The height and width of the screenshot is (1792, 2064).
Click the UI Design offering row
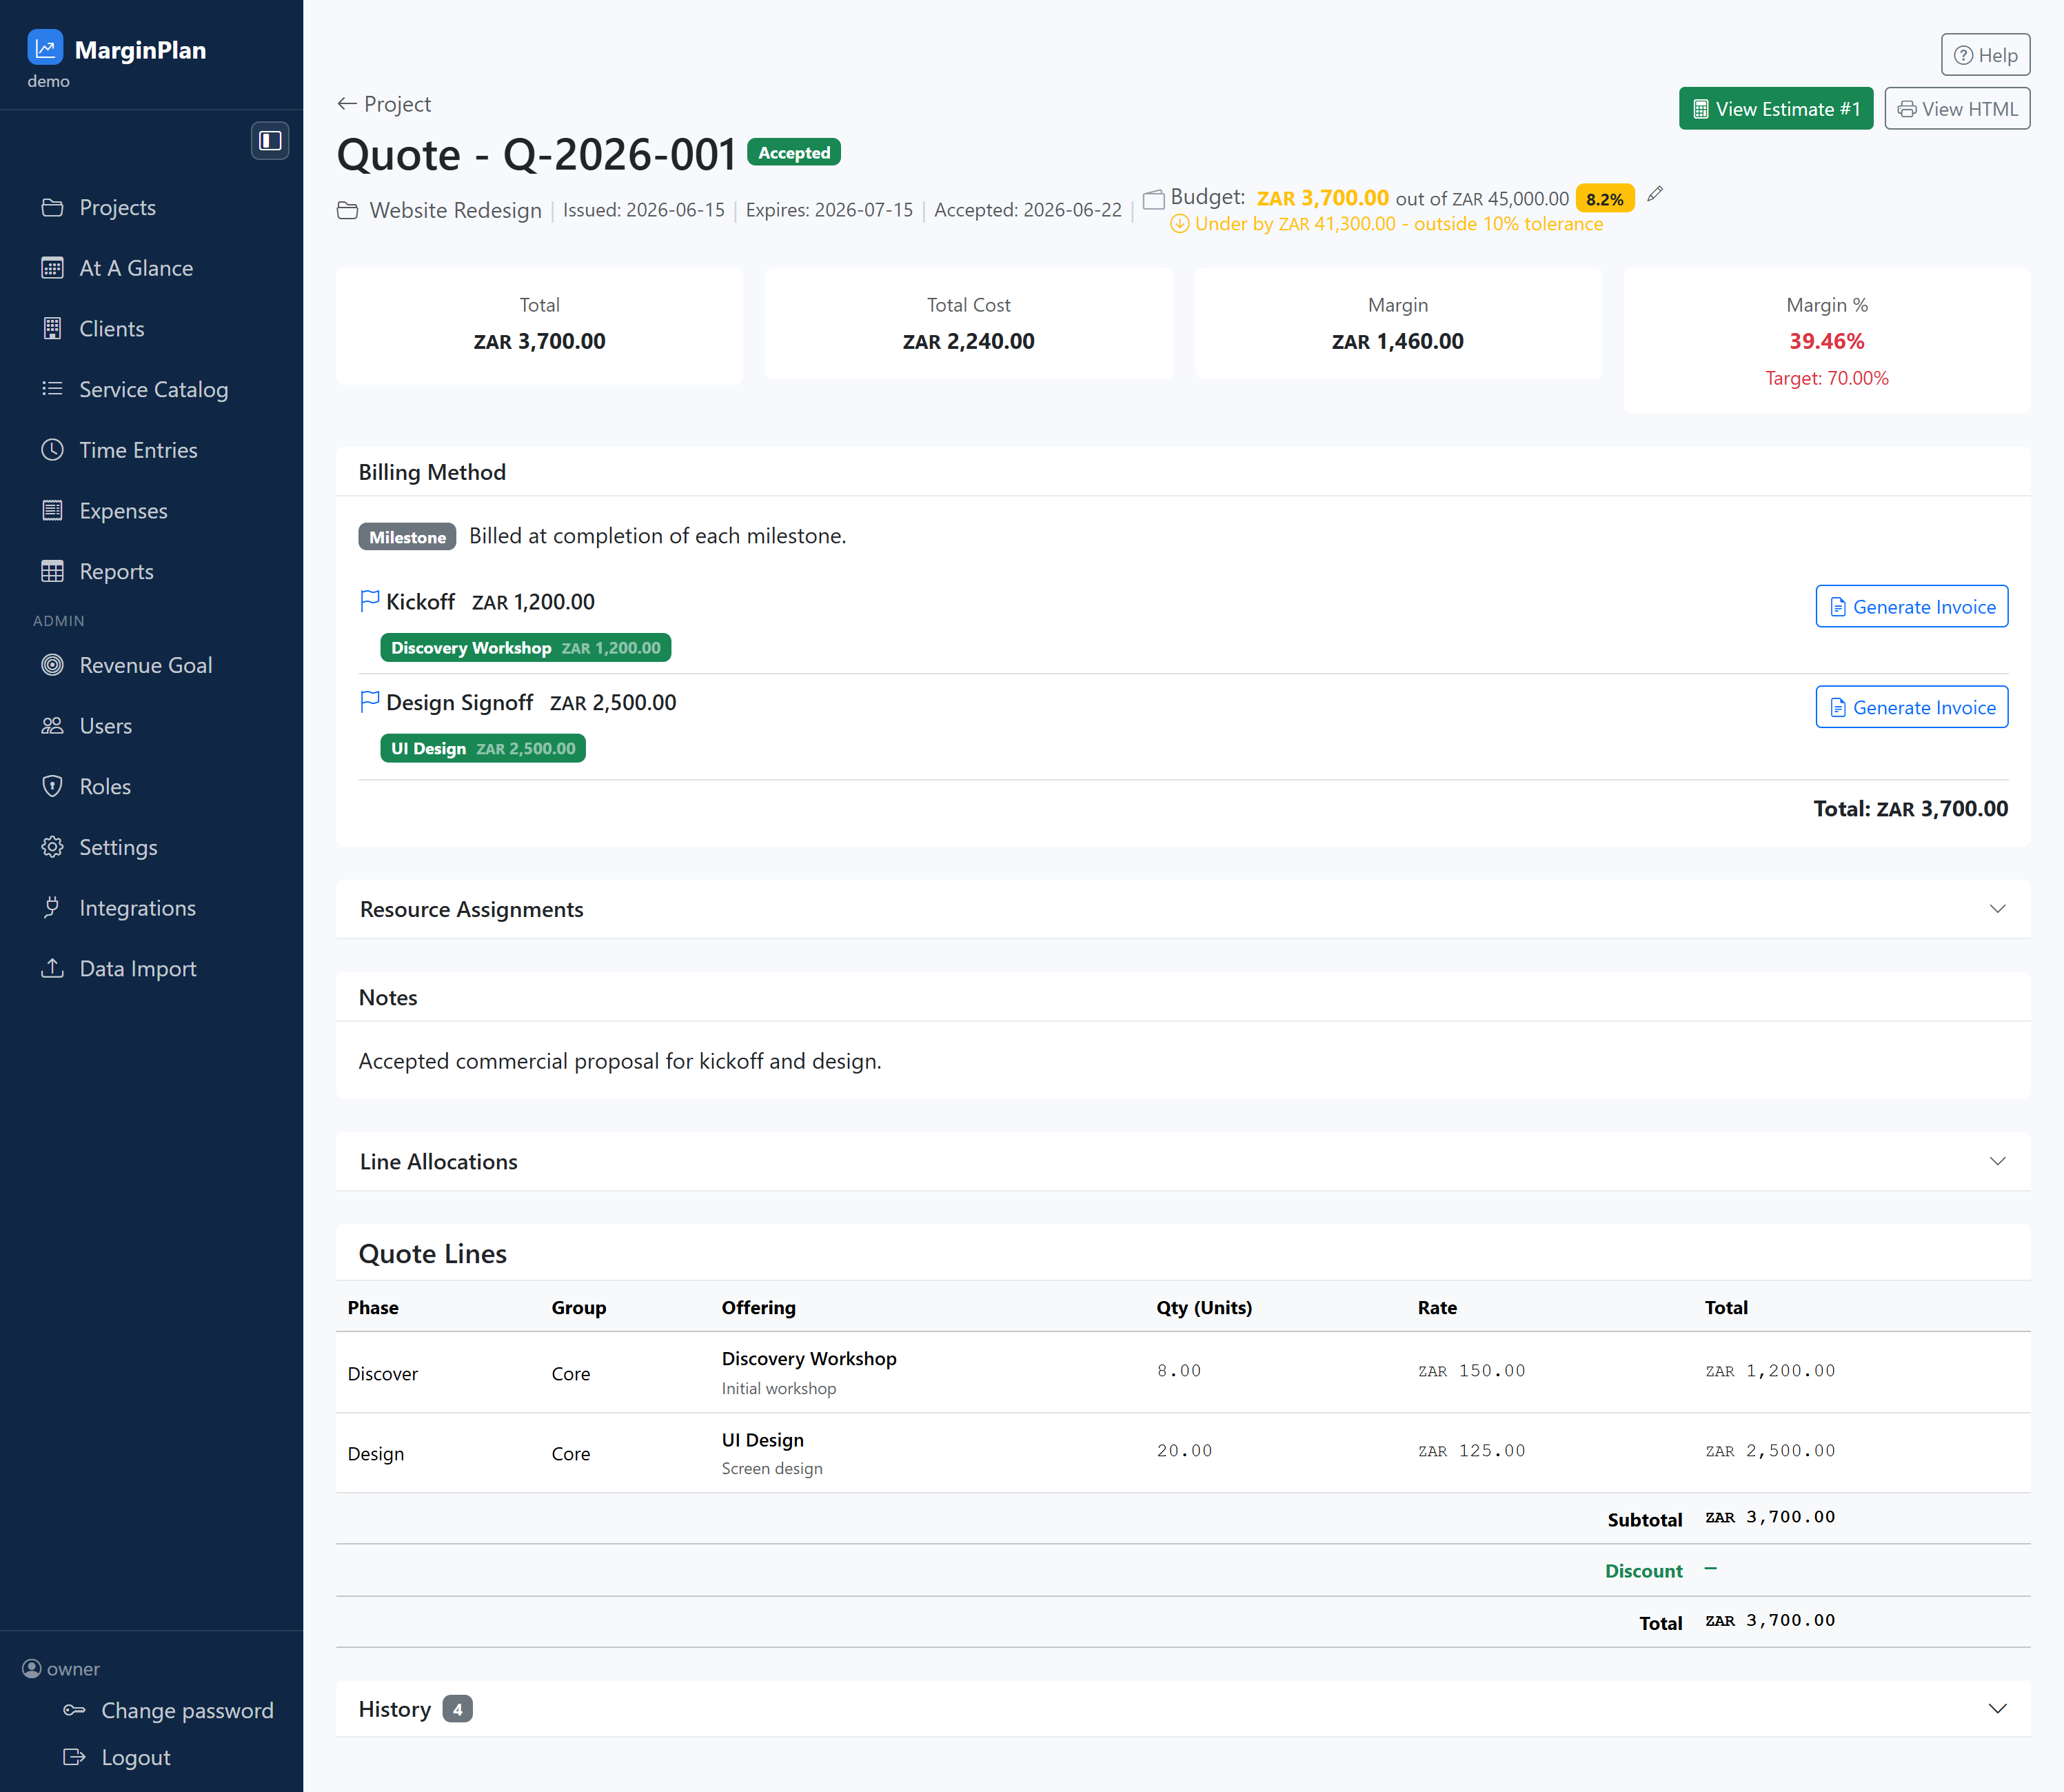coord(1183,1453)
